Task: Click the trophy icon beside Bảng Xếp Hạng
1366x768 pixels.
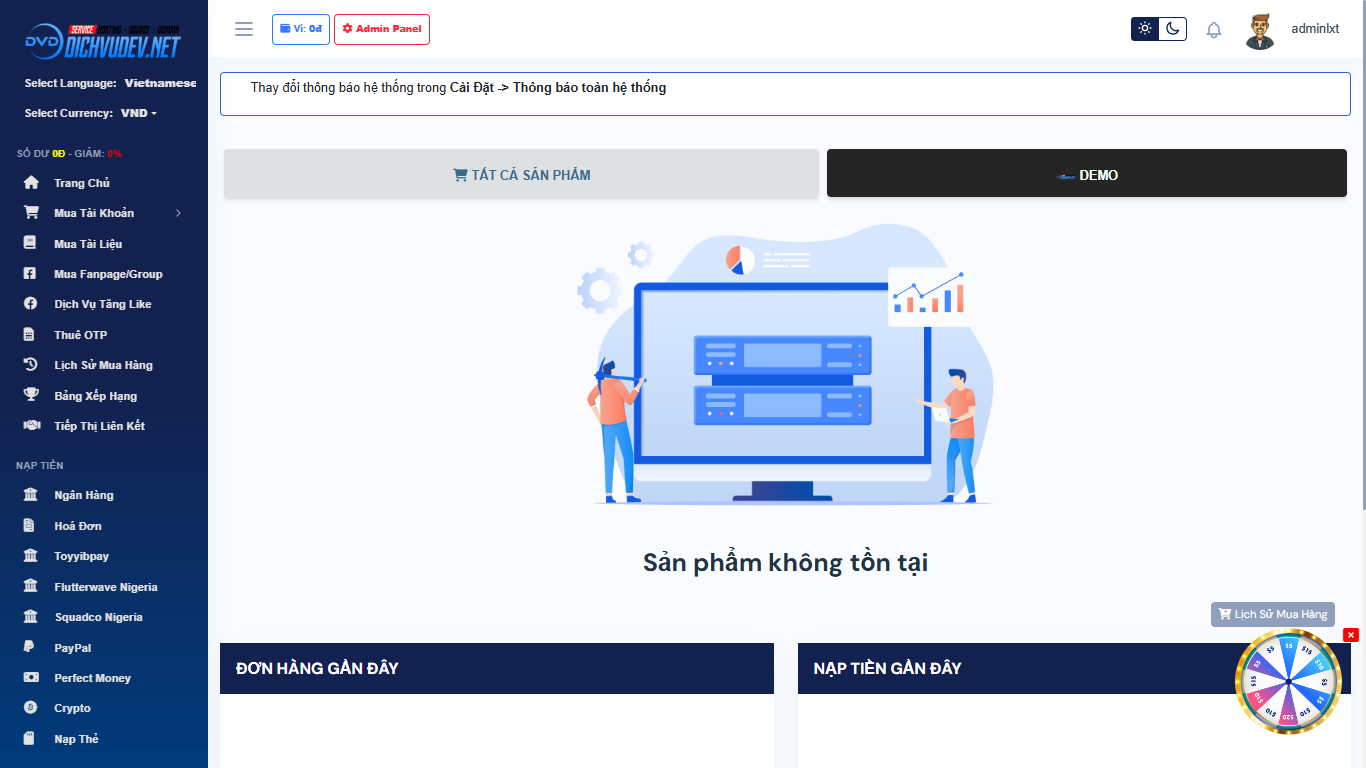Action: coord(31,395)
